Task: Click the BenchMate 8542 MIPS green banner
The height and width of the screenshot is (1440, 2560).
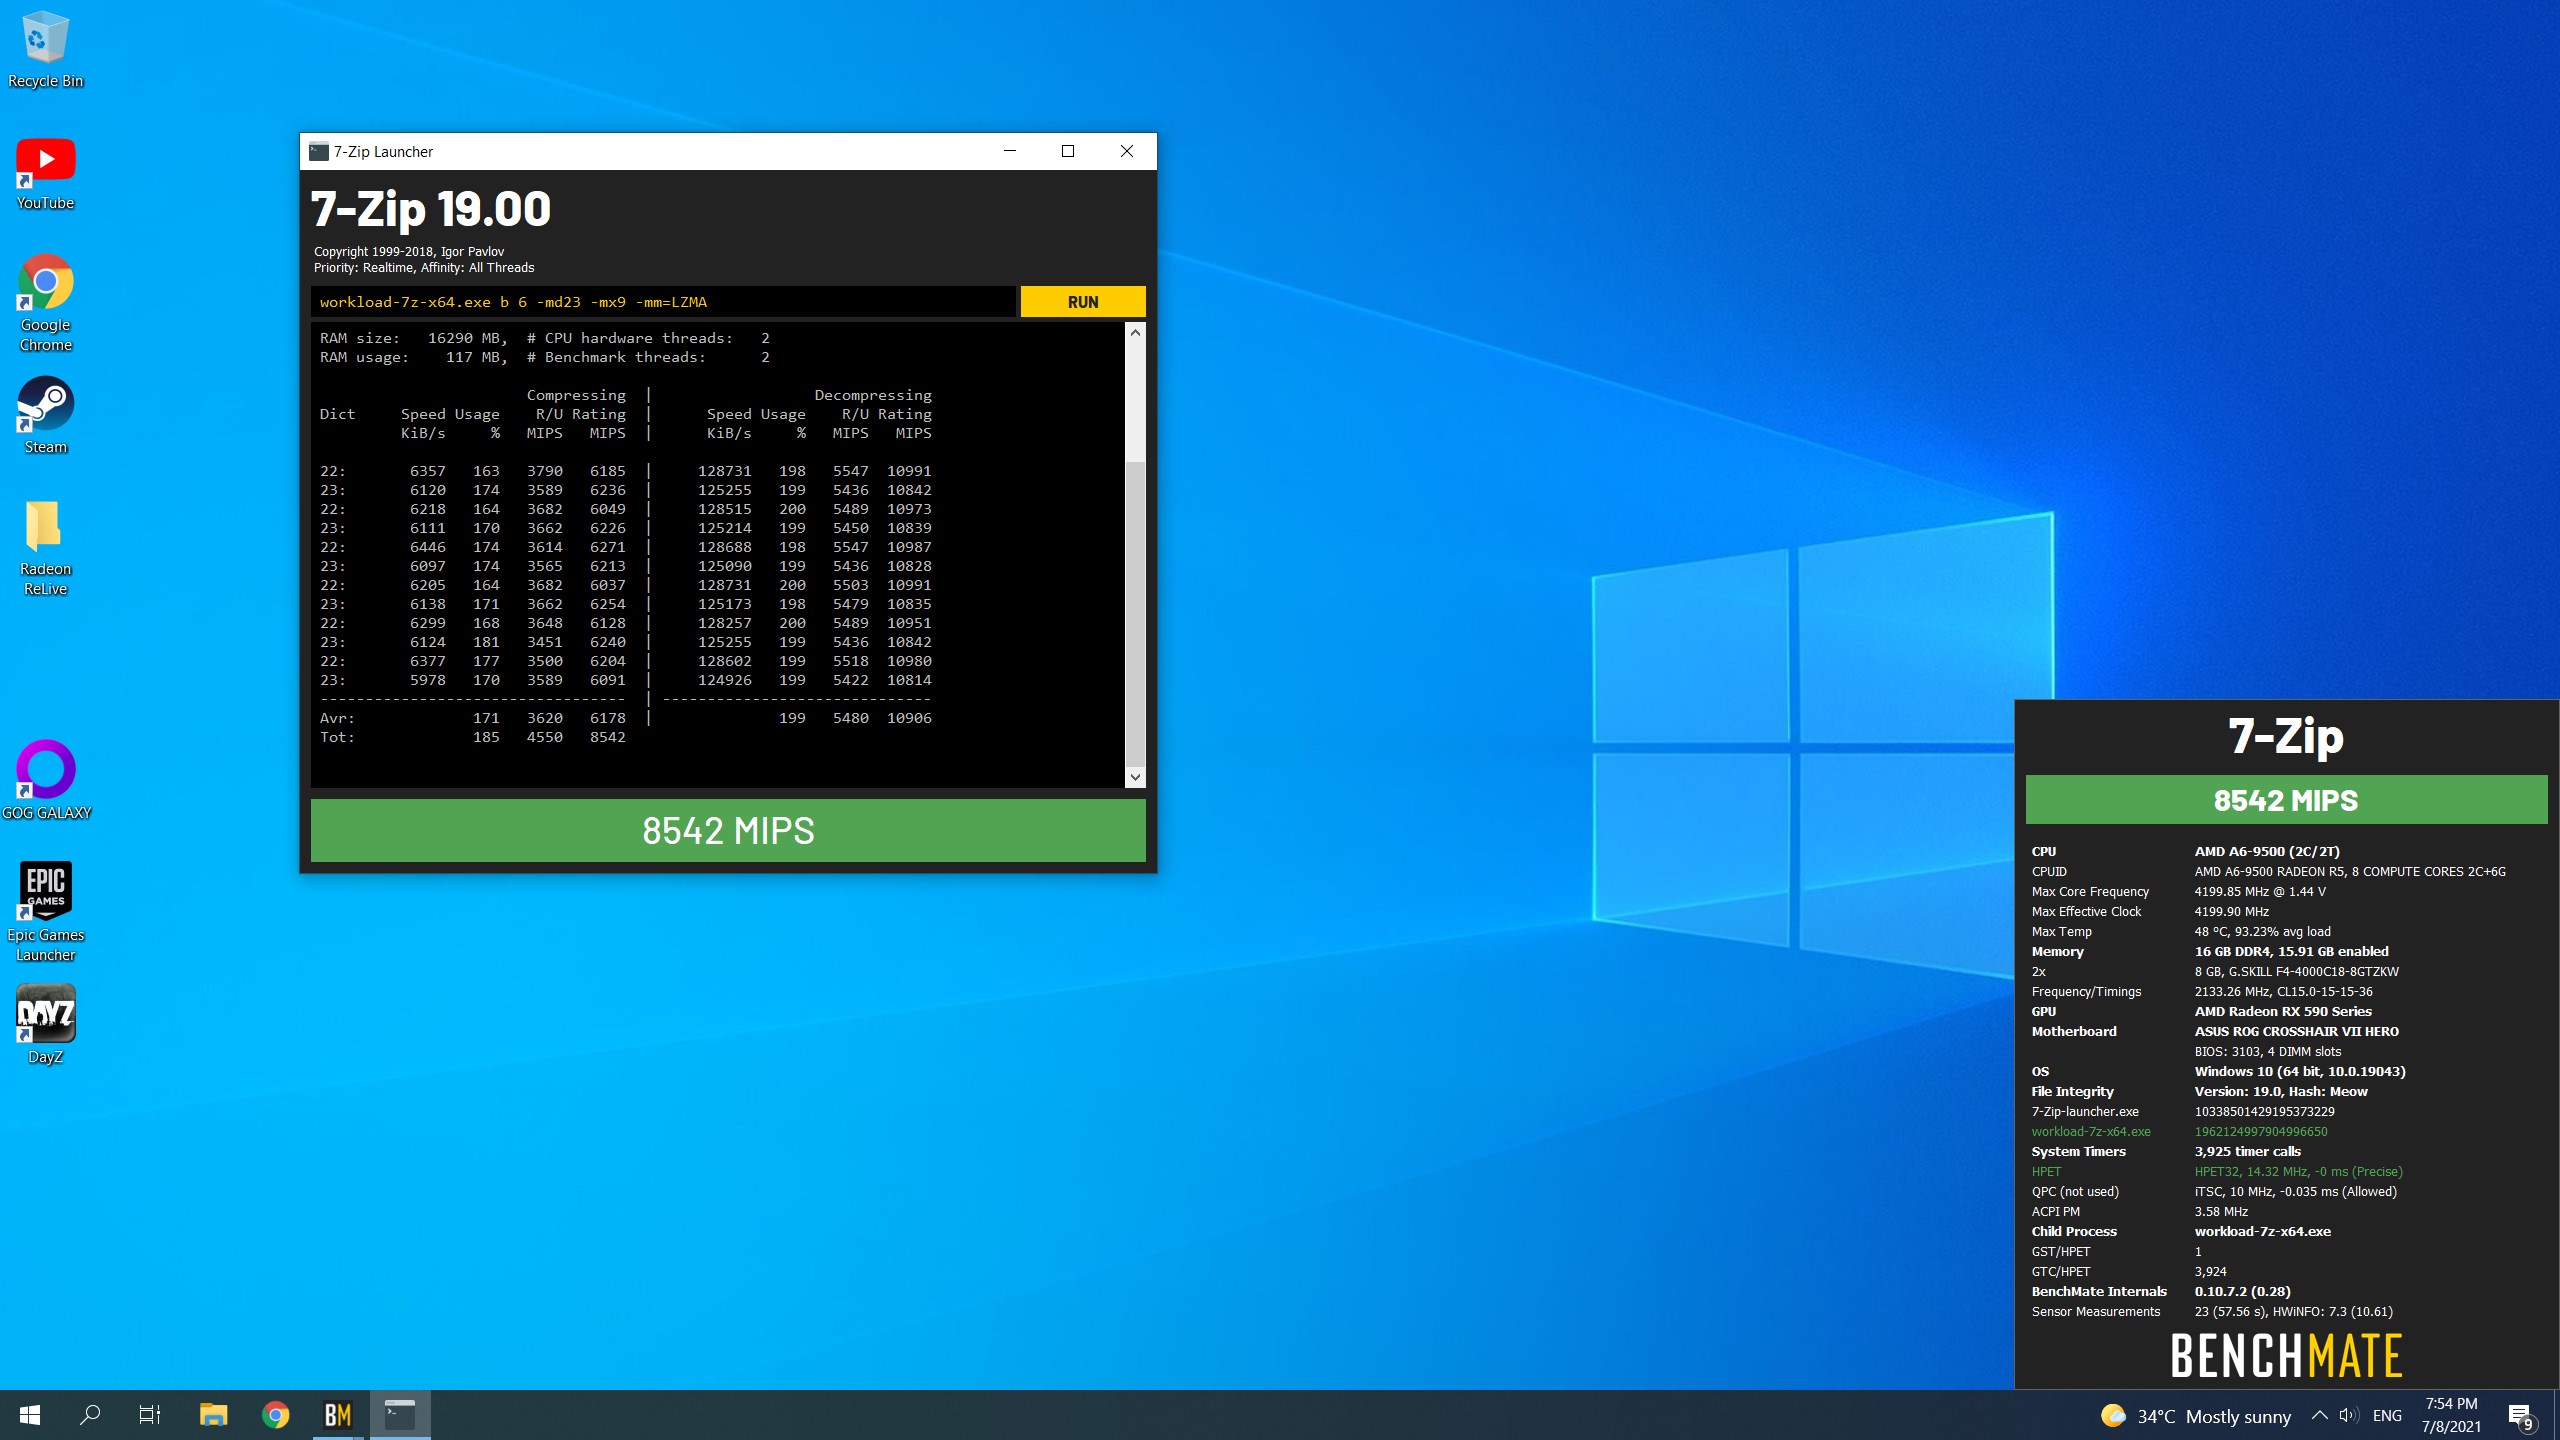Action: [2286, 800]
